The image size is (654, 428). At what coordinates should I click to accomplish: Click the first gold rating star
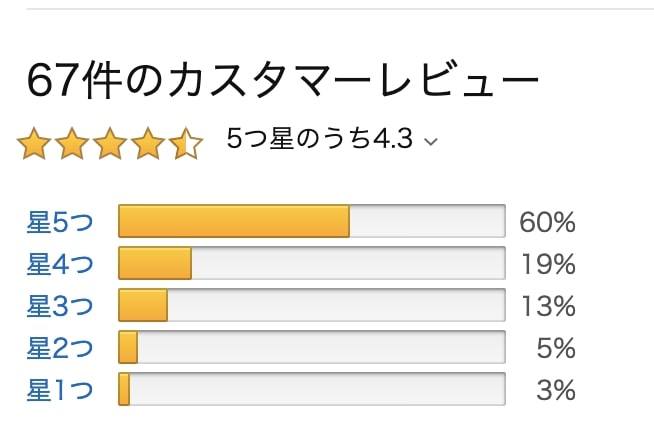[34, 144]
